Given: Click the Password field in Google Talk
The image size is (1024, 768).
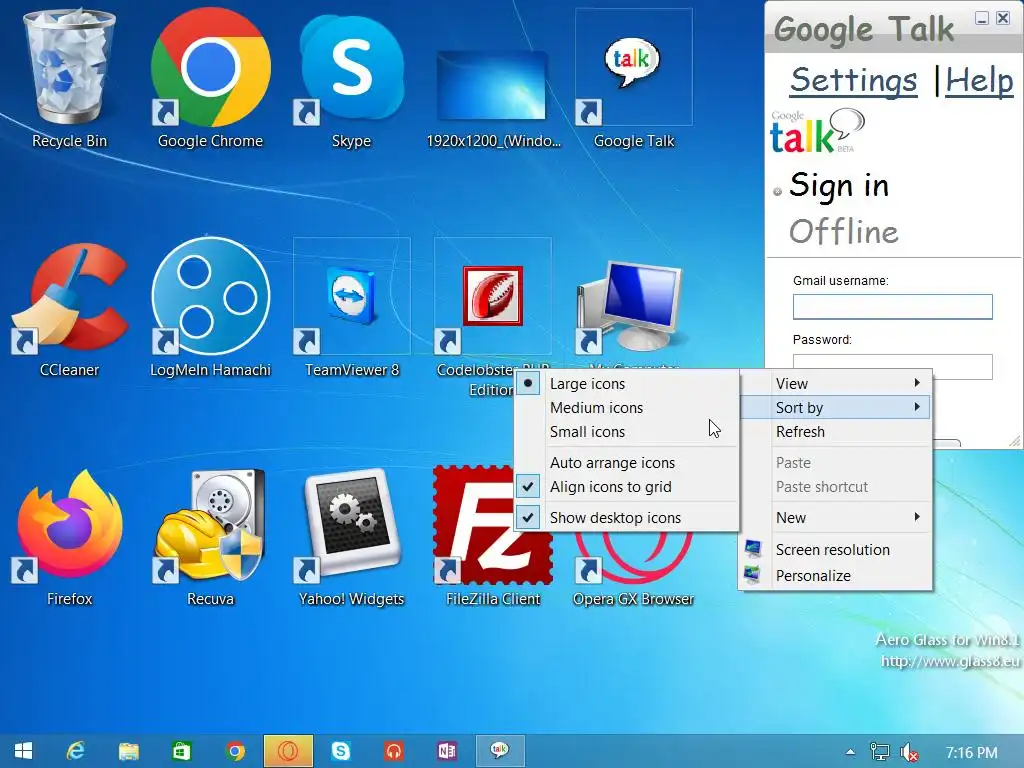Looking at the screenshot, I should pos(892,366).
